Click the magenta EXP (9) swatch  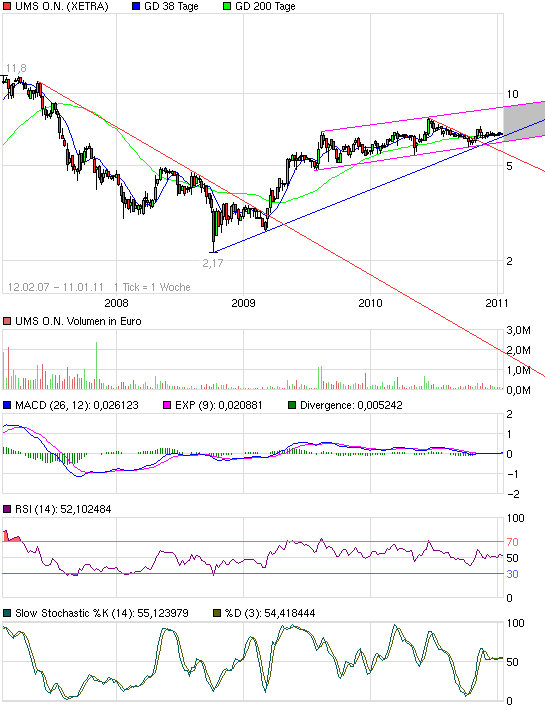coord(167,405)
